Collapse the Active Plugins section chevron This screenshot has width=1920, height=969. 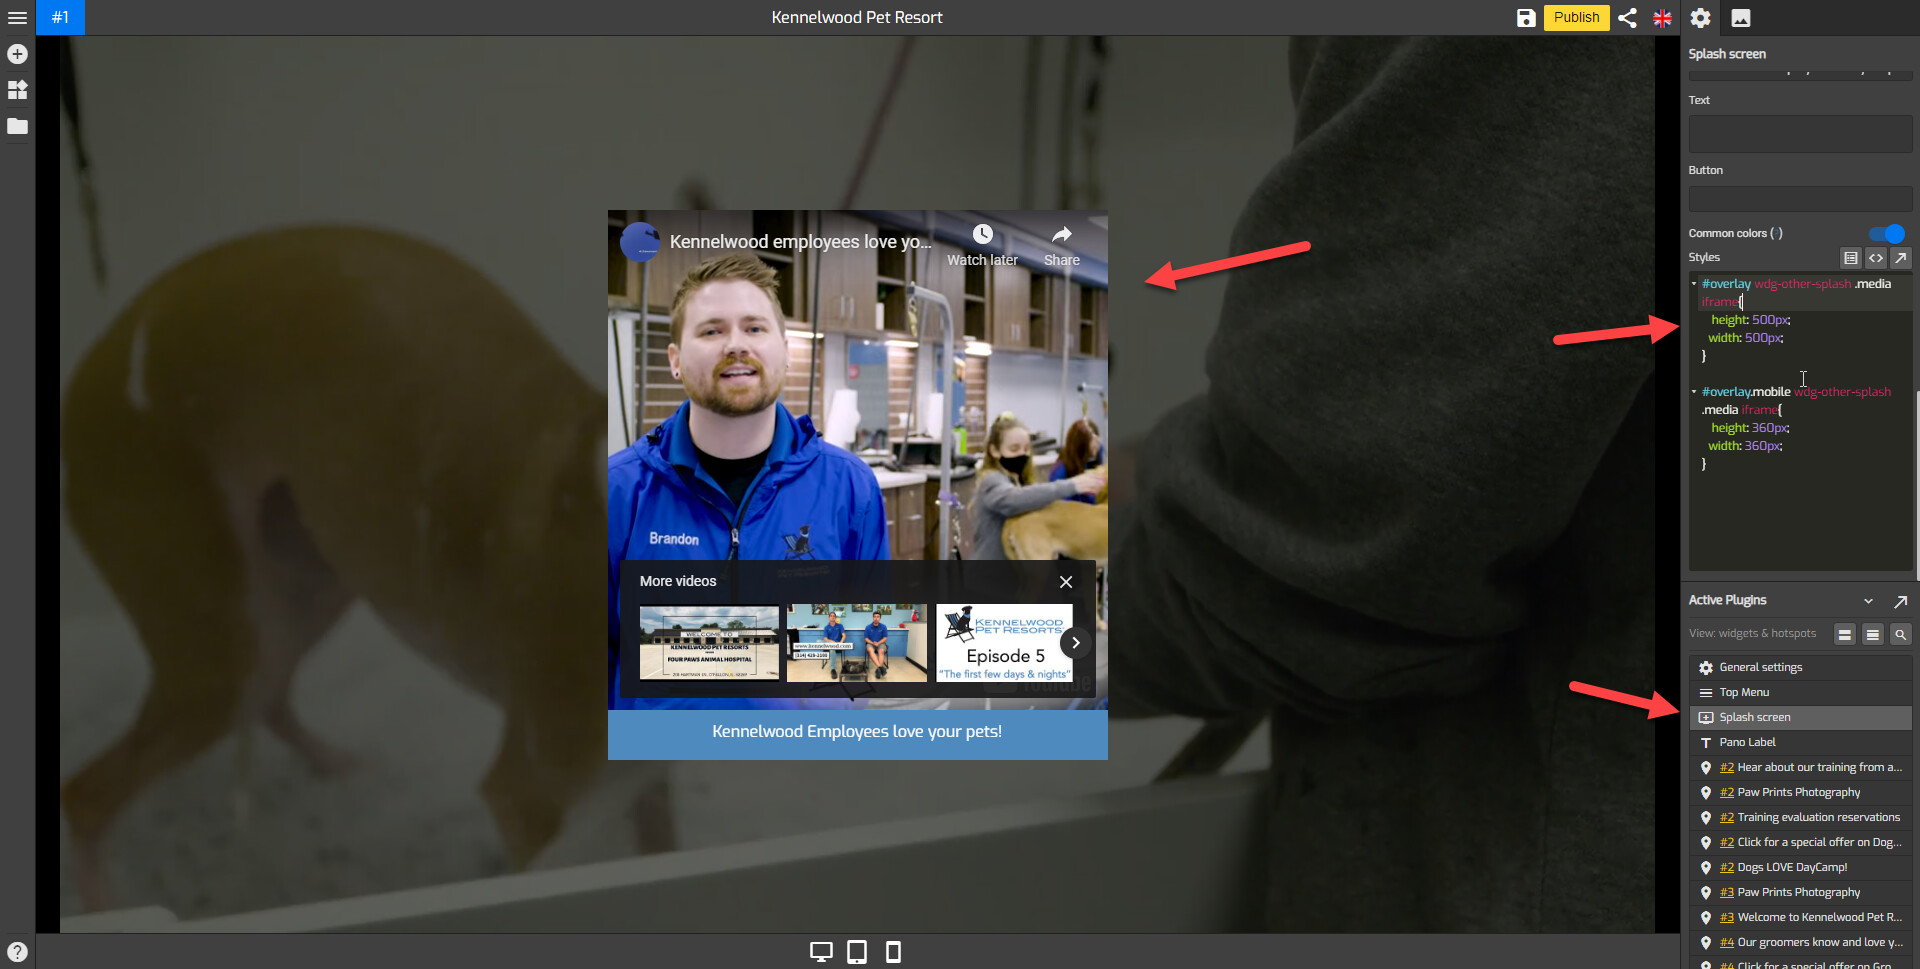pyautogui.click(x=1868, y=601)
